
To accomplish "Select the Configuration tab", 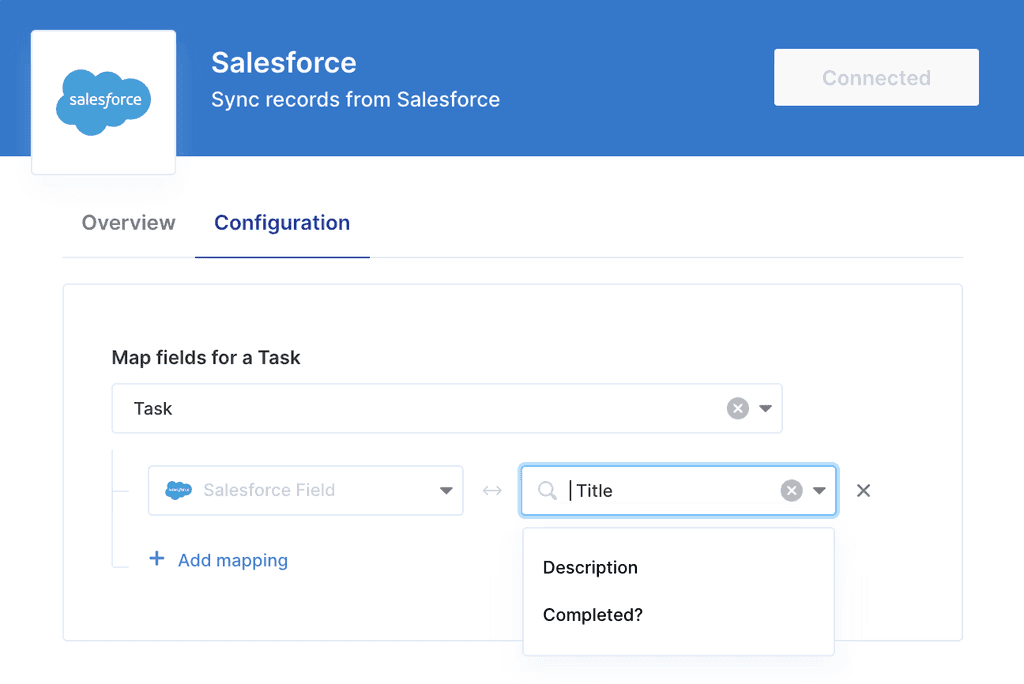I will coord(282,223).
